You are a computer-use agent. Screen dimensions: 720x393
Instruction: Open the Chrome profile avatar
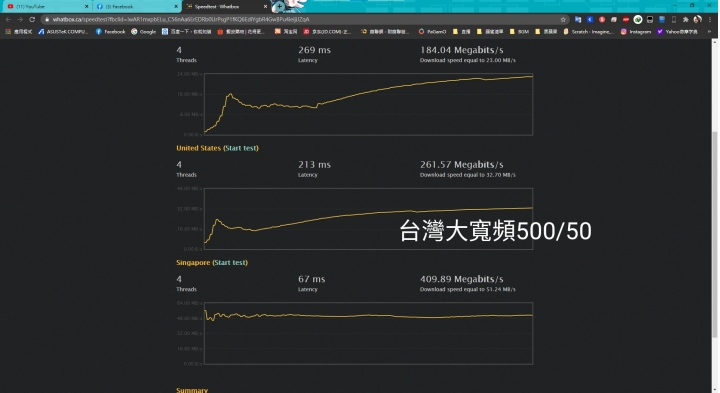coord(698,19)
